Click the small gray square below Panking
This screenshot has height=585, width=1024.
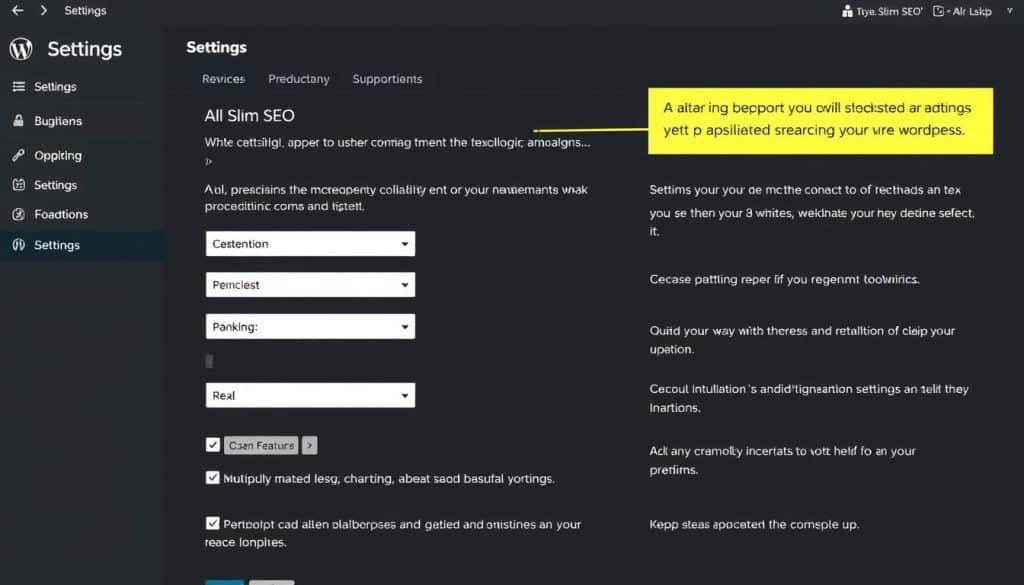(x=209, y=361)
